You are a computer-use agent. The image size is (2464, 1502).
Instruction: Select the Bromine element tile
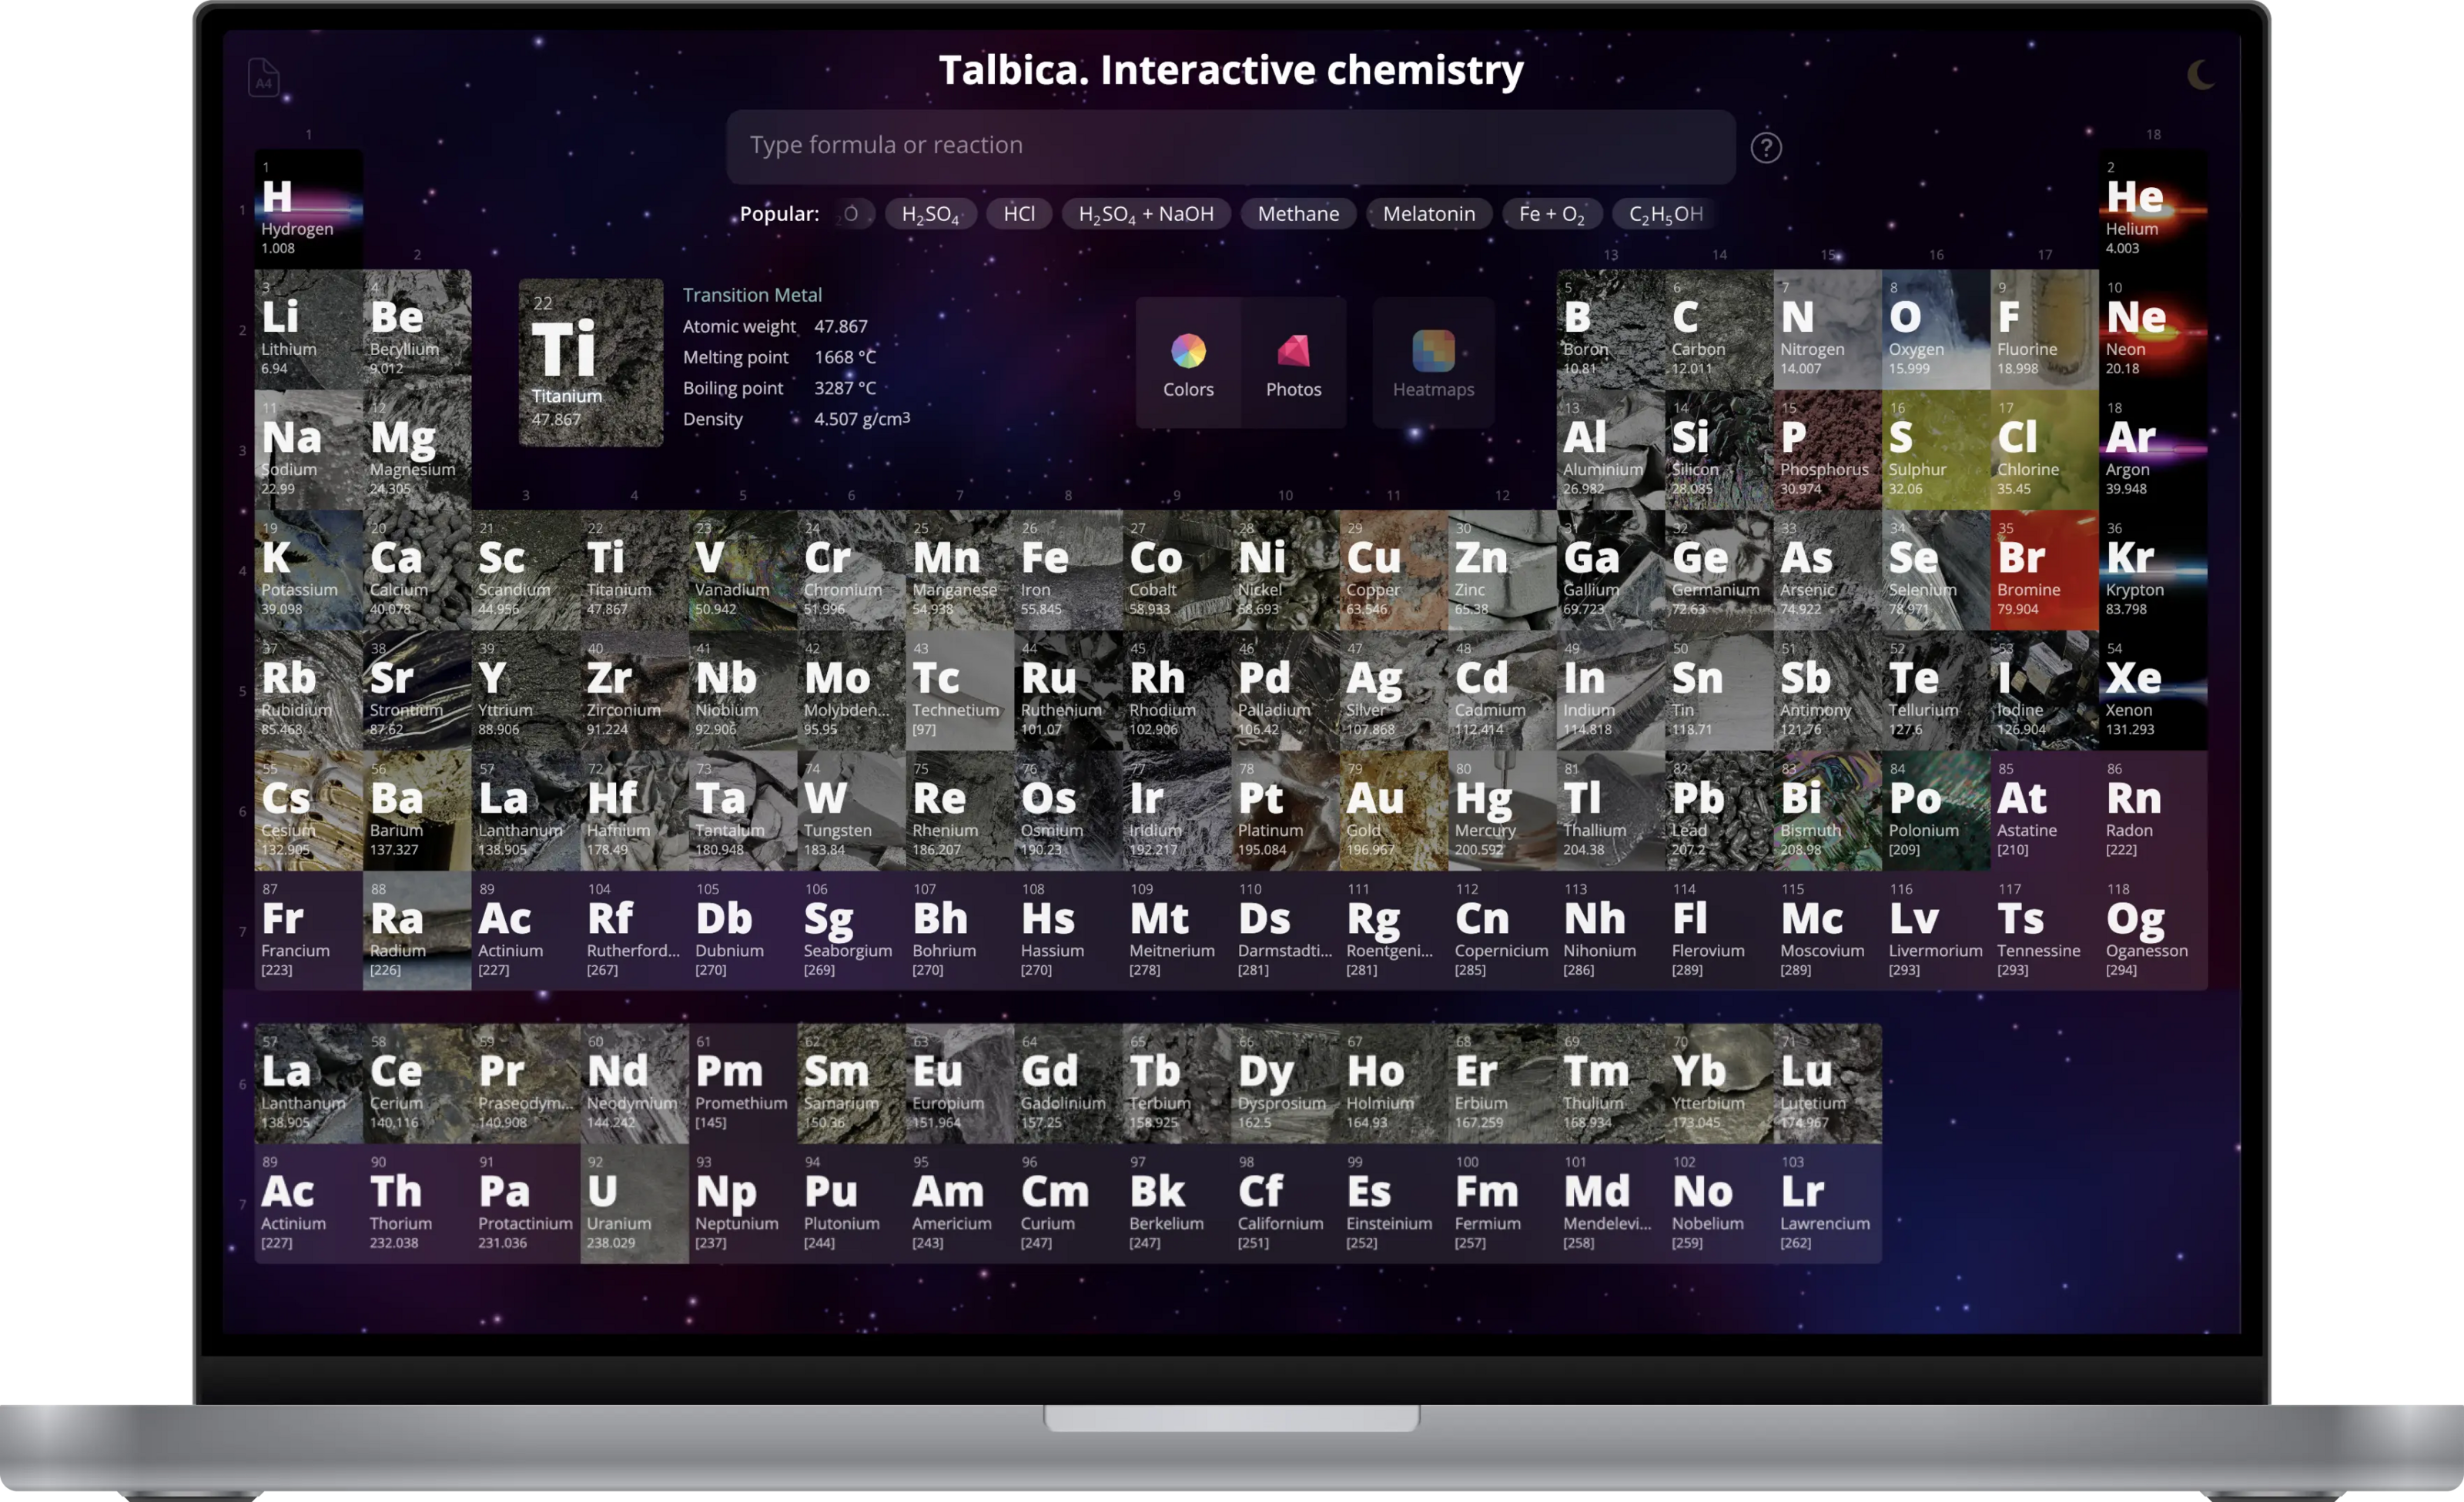point(2044,570)
